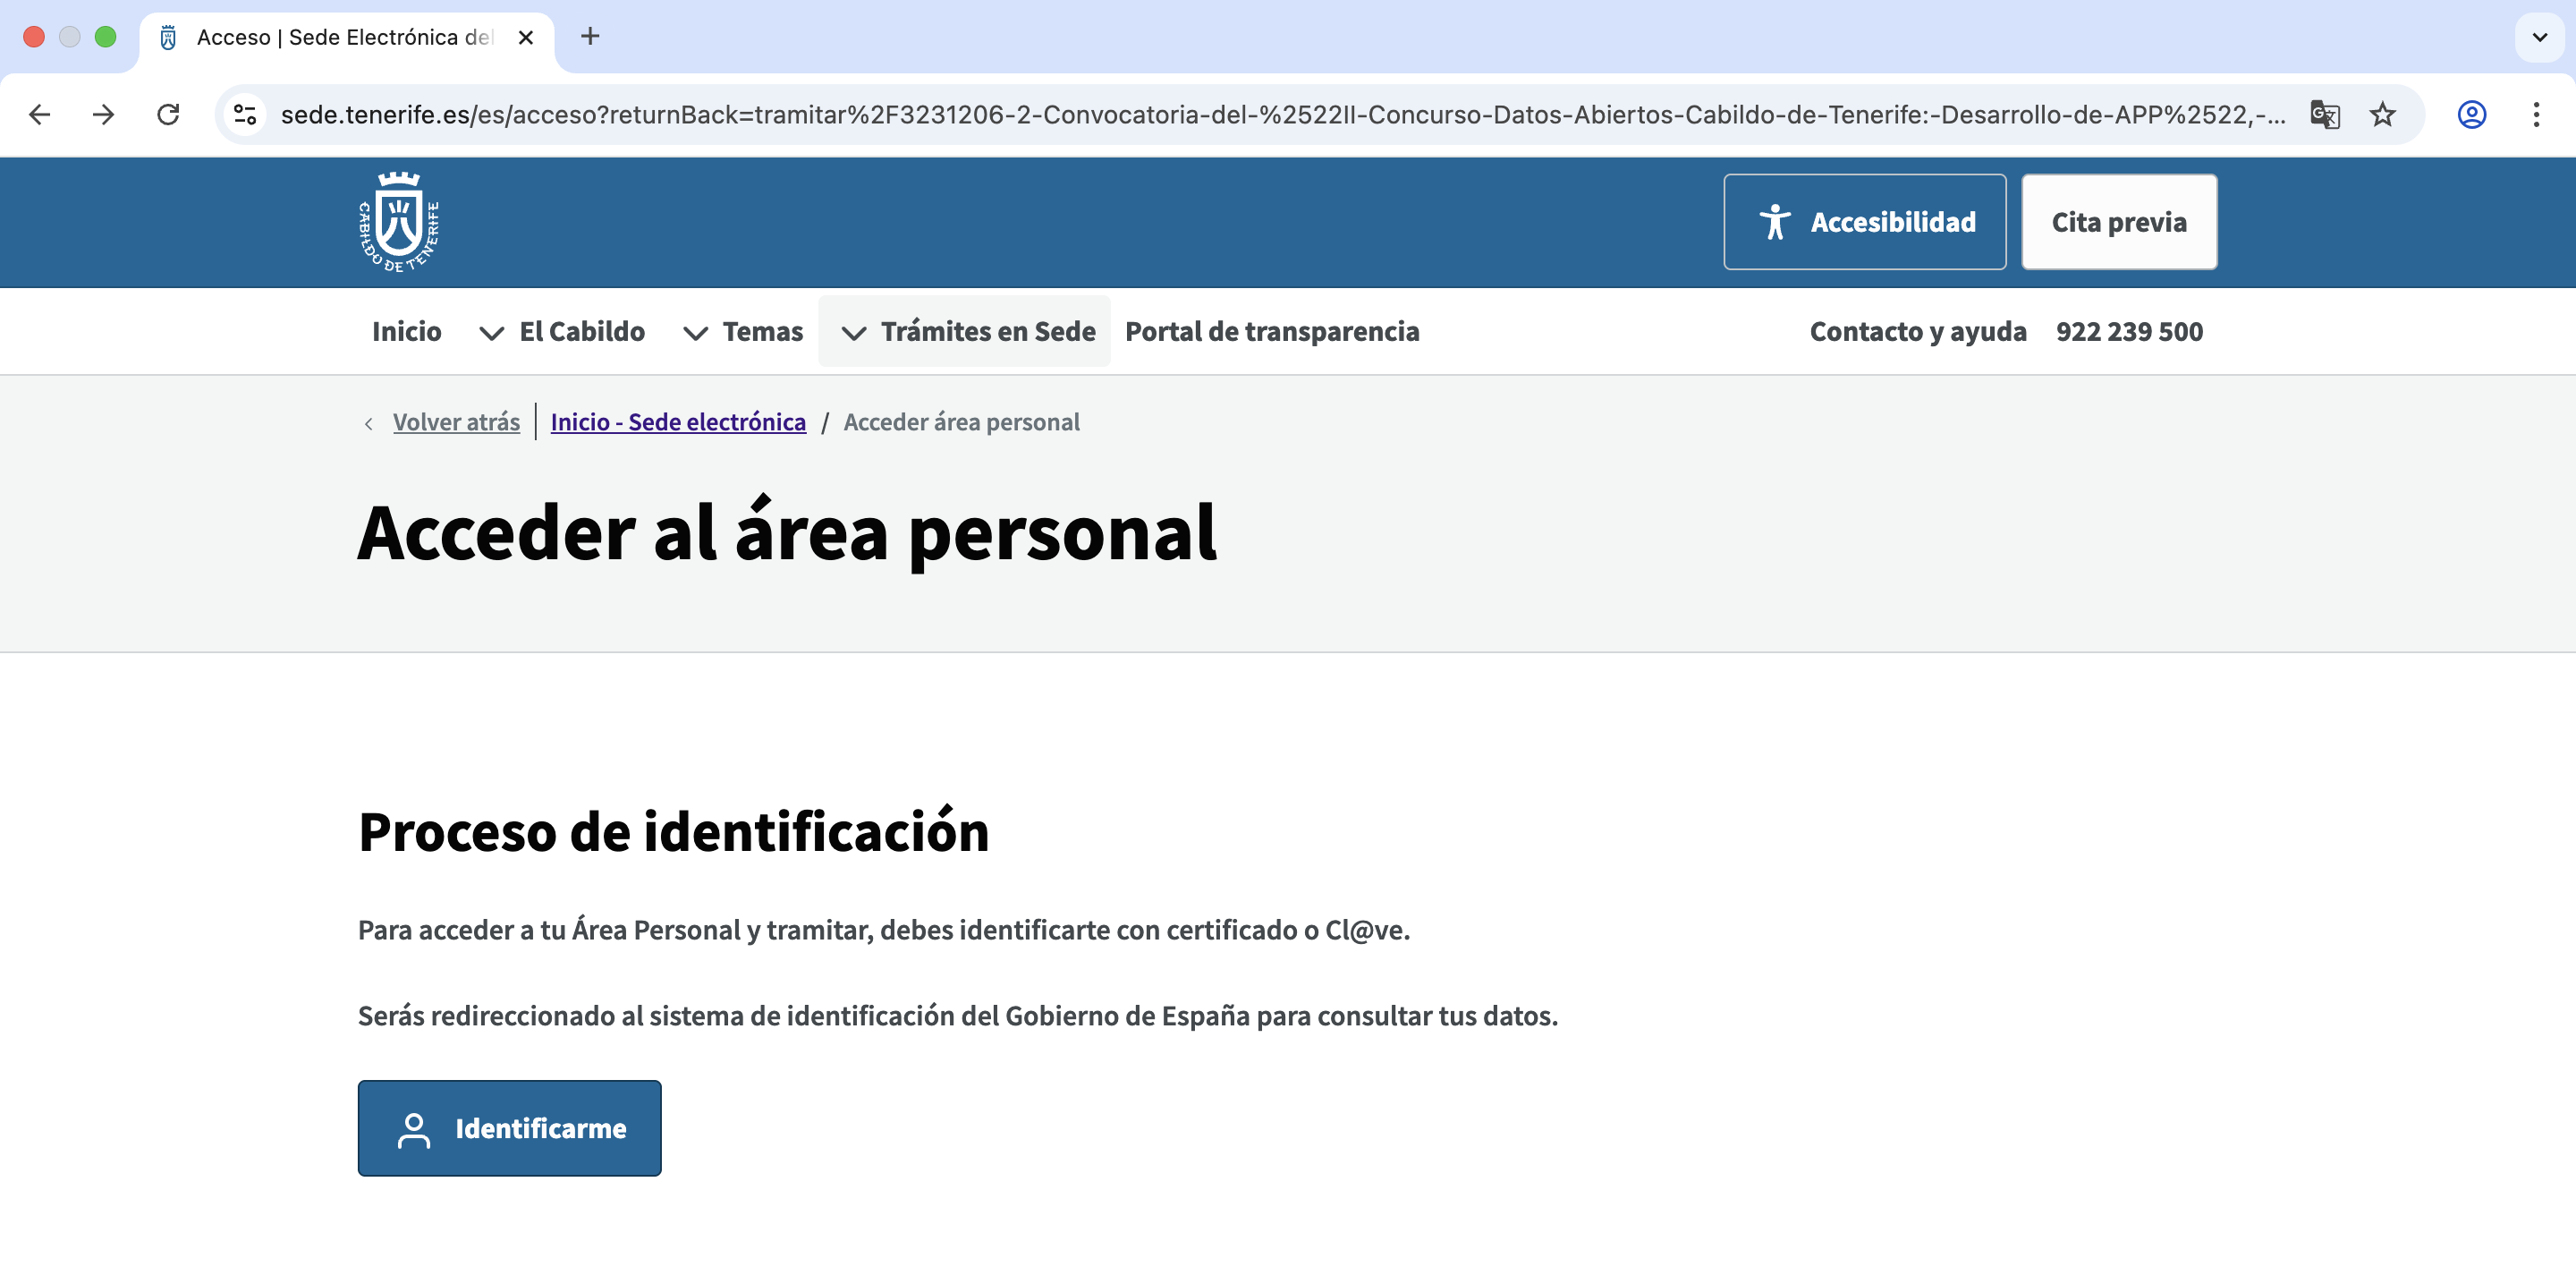
Task: Open Chrome's three-dot menu
Action: [x=2537, y=114]
